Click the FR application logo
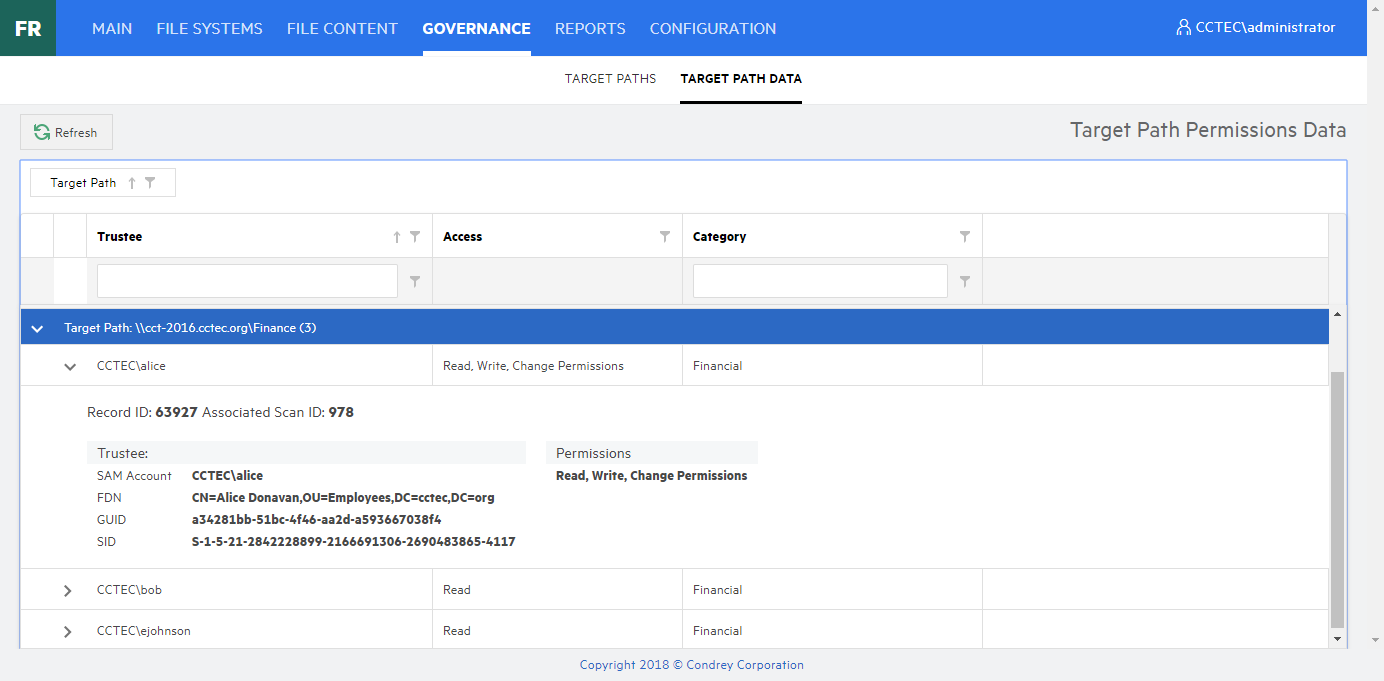 [28, 28]
